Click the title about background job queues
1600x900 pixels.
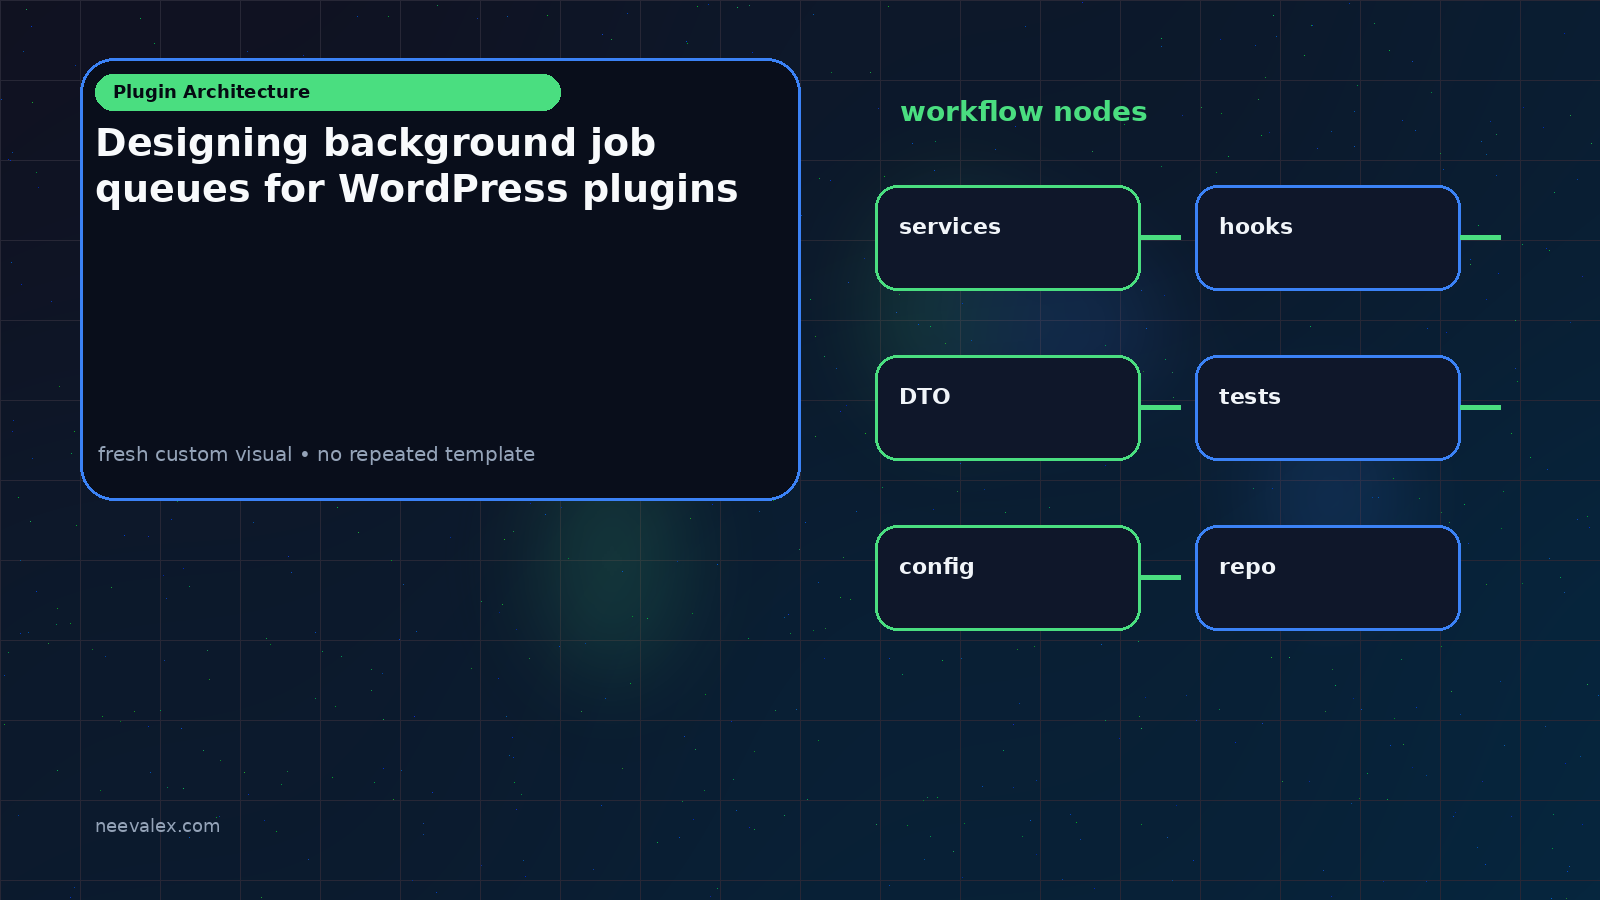click(x=417, y=166)
